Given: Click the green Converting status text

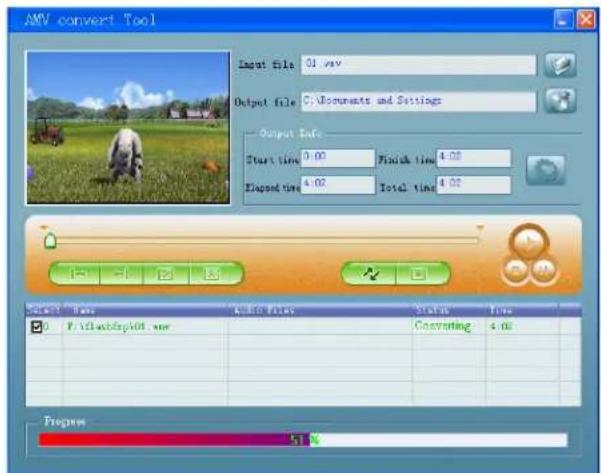Looking at the screenshot, I should [443, 326].
